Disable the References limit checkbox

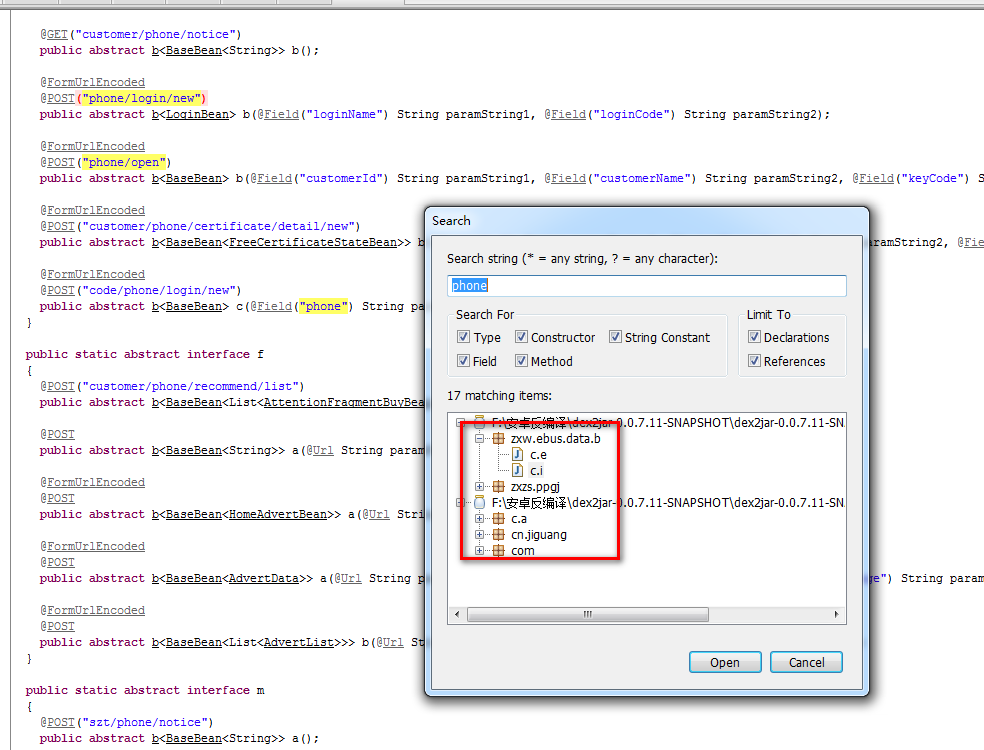coord(754,361)
